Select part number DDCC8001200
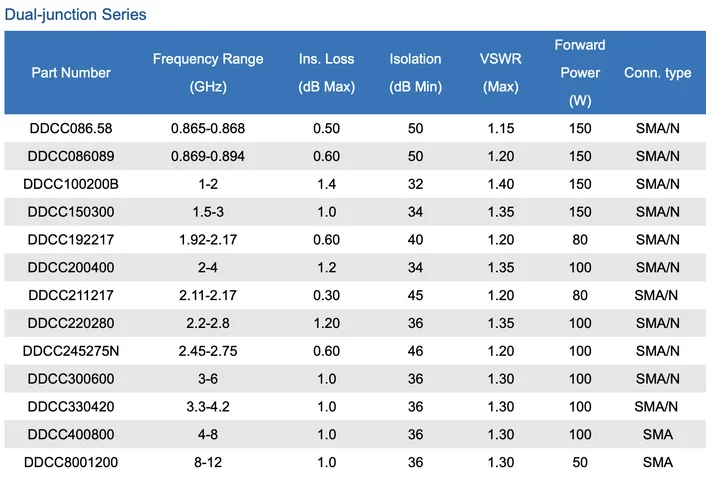706x485 pixels. pos(71,462)
